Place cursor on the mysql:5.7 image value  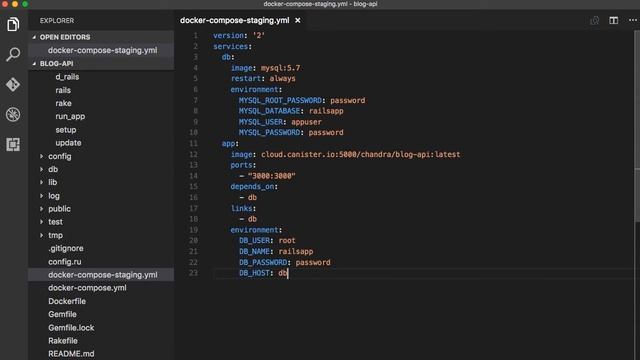[x=280, y=68]
